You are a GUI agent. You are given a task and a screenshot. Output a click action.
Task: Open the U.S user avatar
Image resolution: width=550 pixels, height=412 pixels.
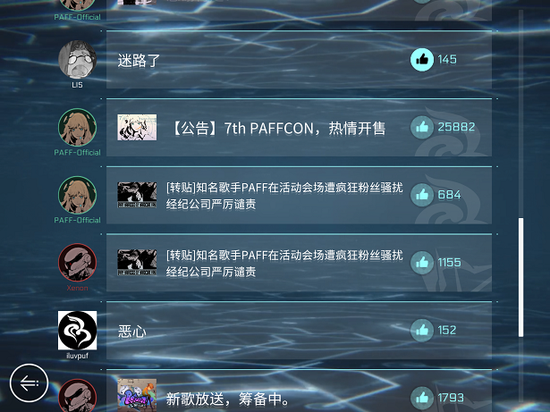[x=77, y=59]
